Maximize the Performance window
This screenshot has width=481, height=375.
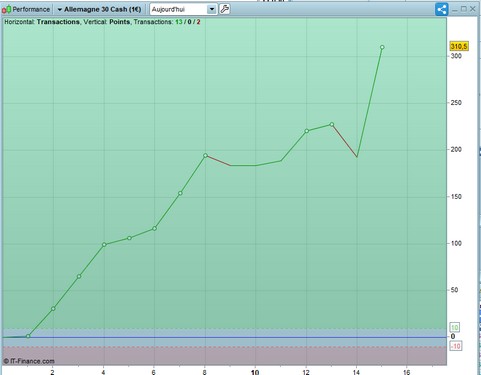[x=464, y=9]
